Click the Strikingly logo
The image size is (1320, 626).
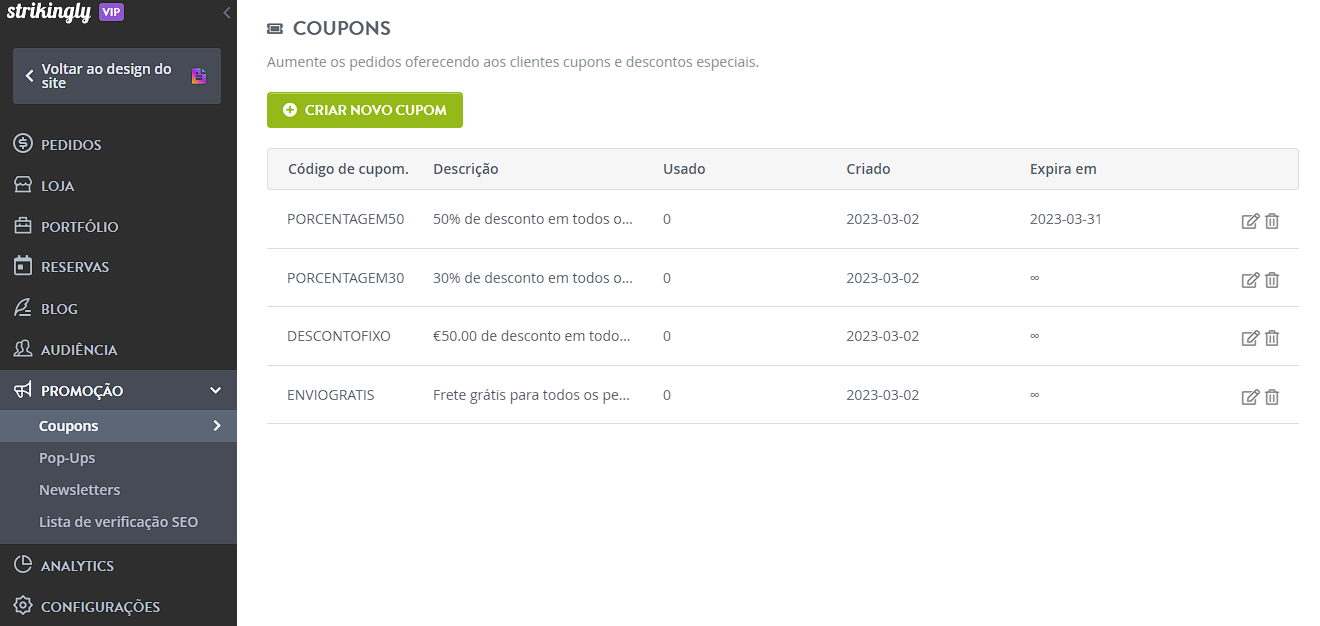coord(49,12)
